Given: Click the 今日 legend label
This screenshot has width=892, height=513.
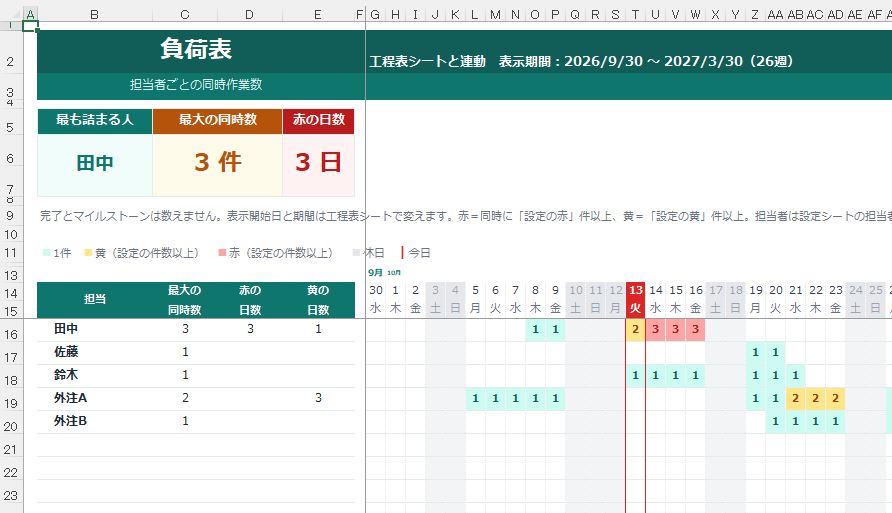Looking at the screenshot, I should 420,253.
